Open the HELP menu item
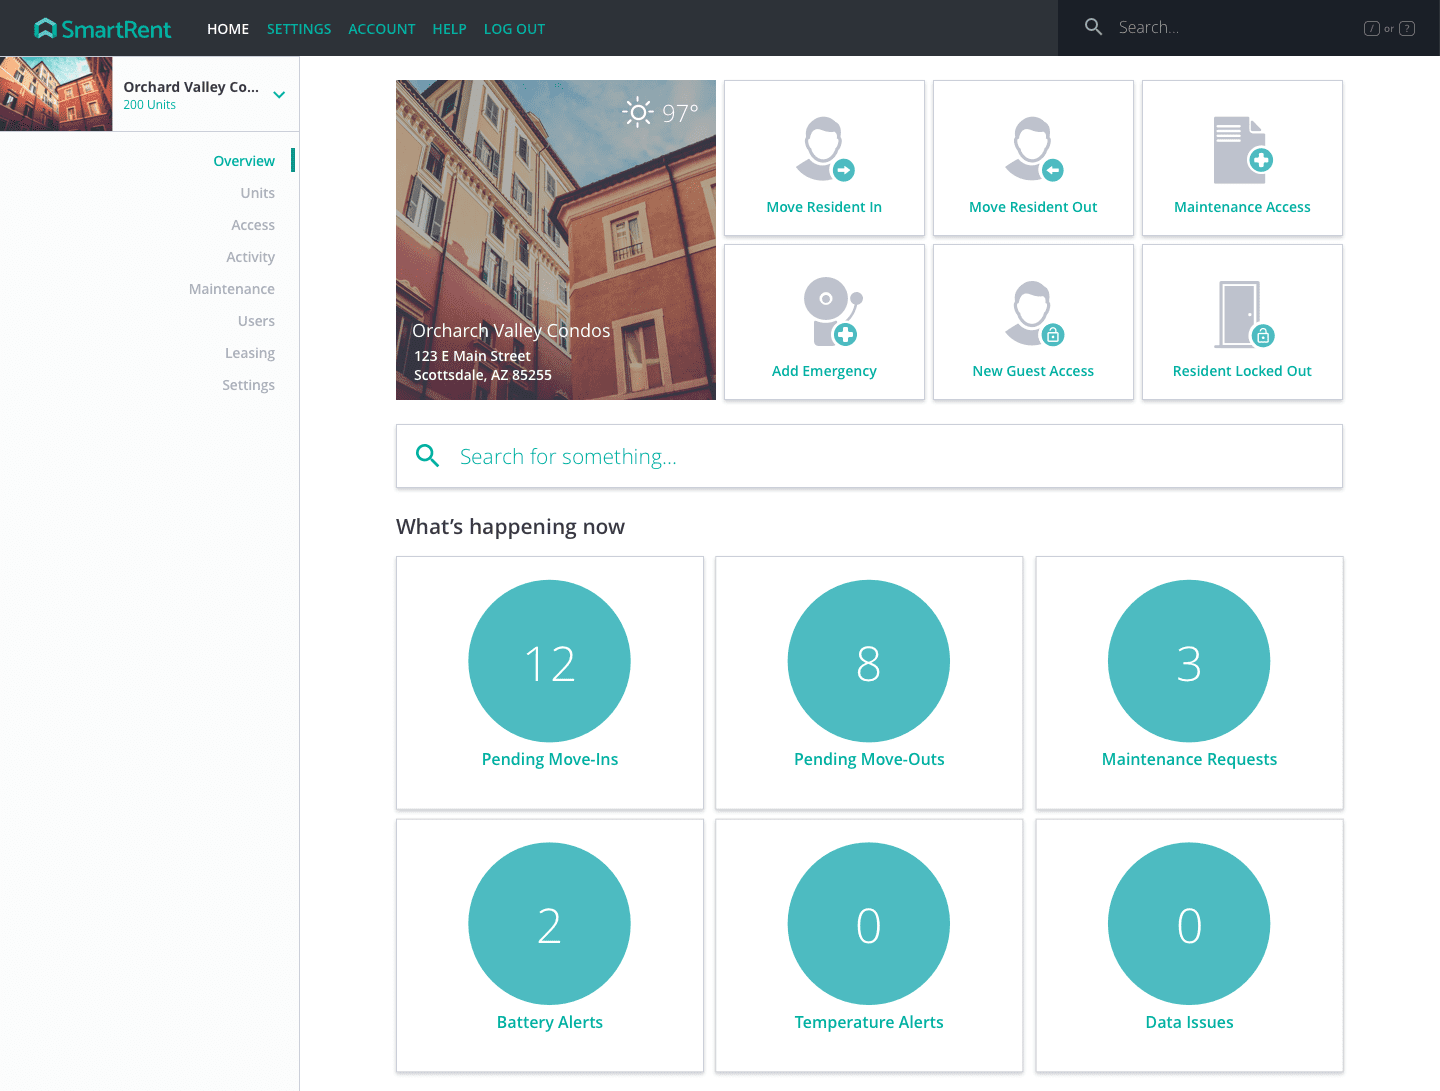Viewport: 1440px width, 1091px height. coord(450,29)
